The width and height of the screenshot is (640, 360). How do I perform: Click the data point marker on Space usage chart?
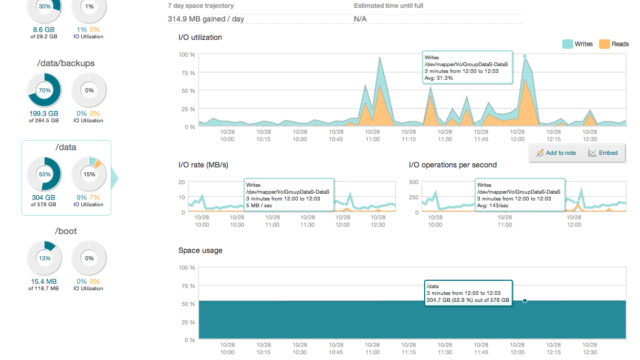524,301
